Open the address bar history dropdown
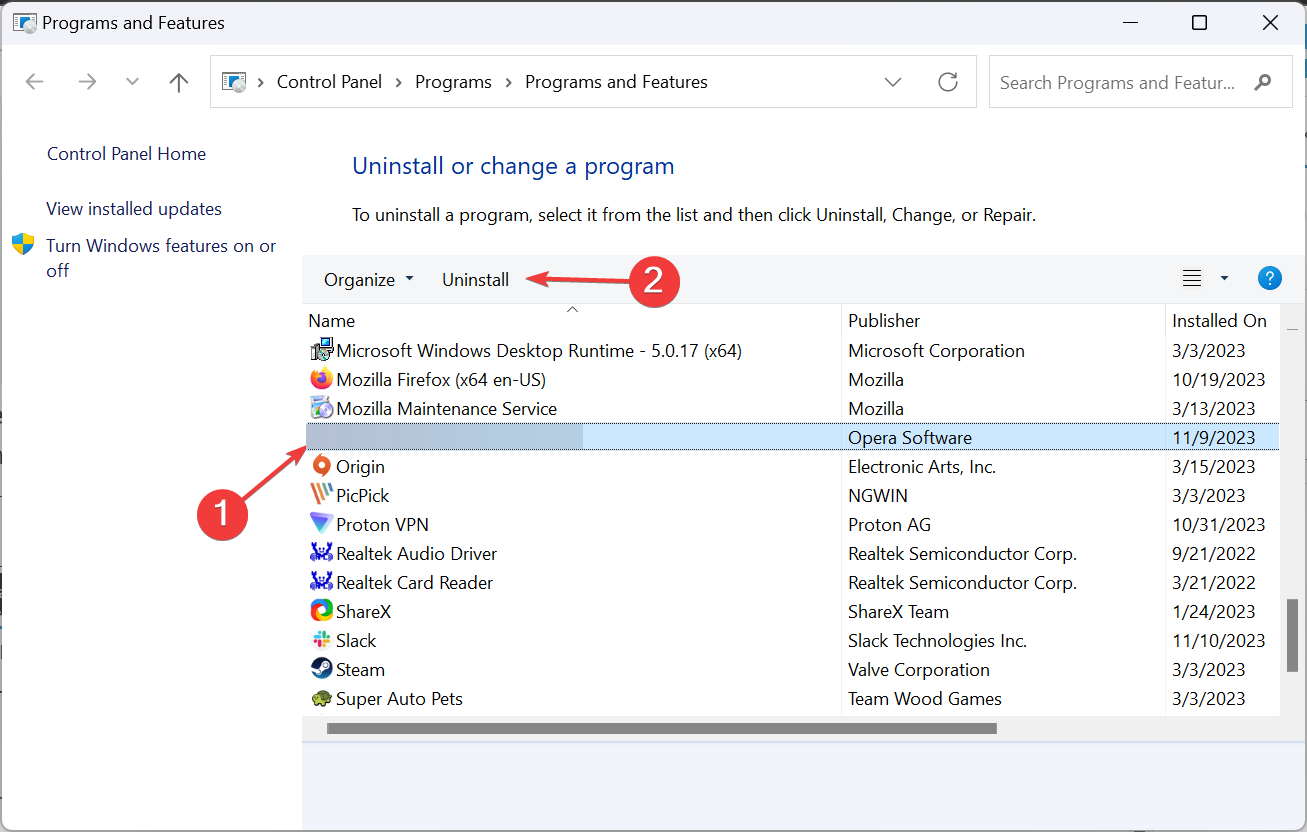This screenshot has height=832, width=1307. click(893, 82)
